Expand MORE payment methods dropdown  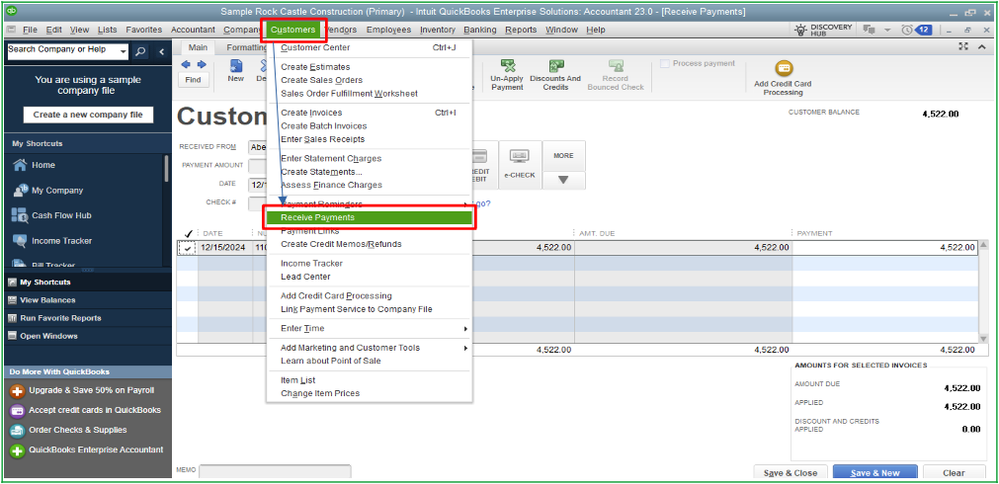[x=563, y=180]
